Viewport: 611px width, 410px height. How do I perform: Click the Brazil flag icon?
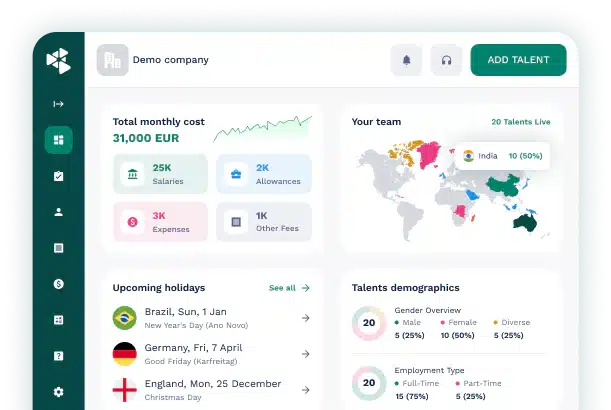tap(125, 318)
